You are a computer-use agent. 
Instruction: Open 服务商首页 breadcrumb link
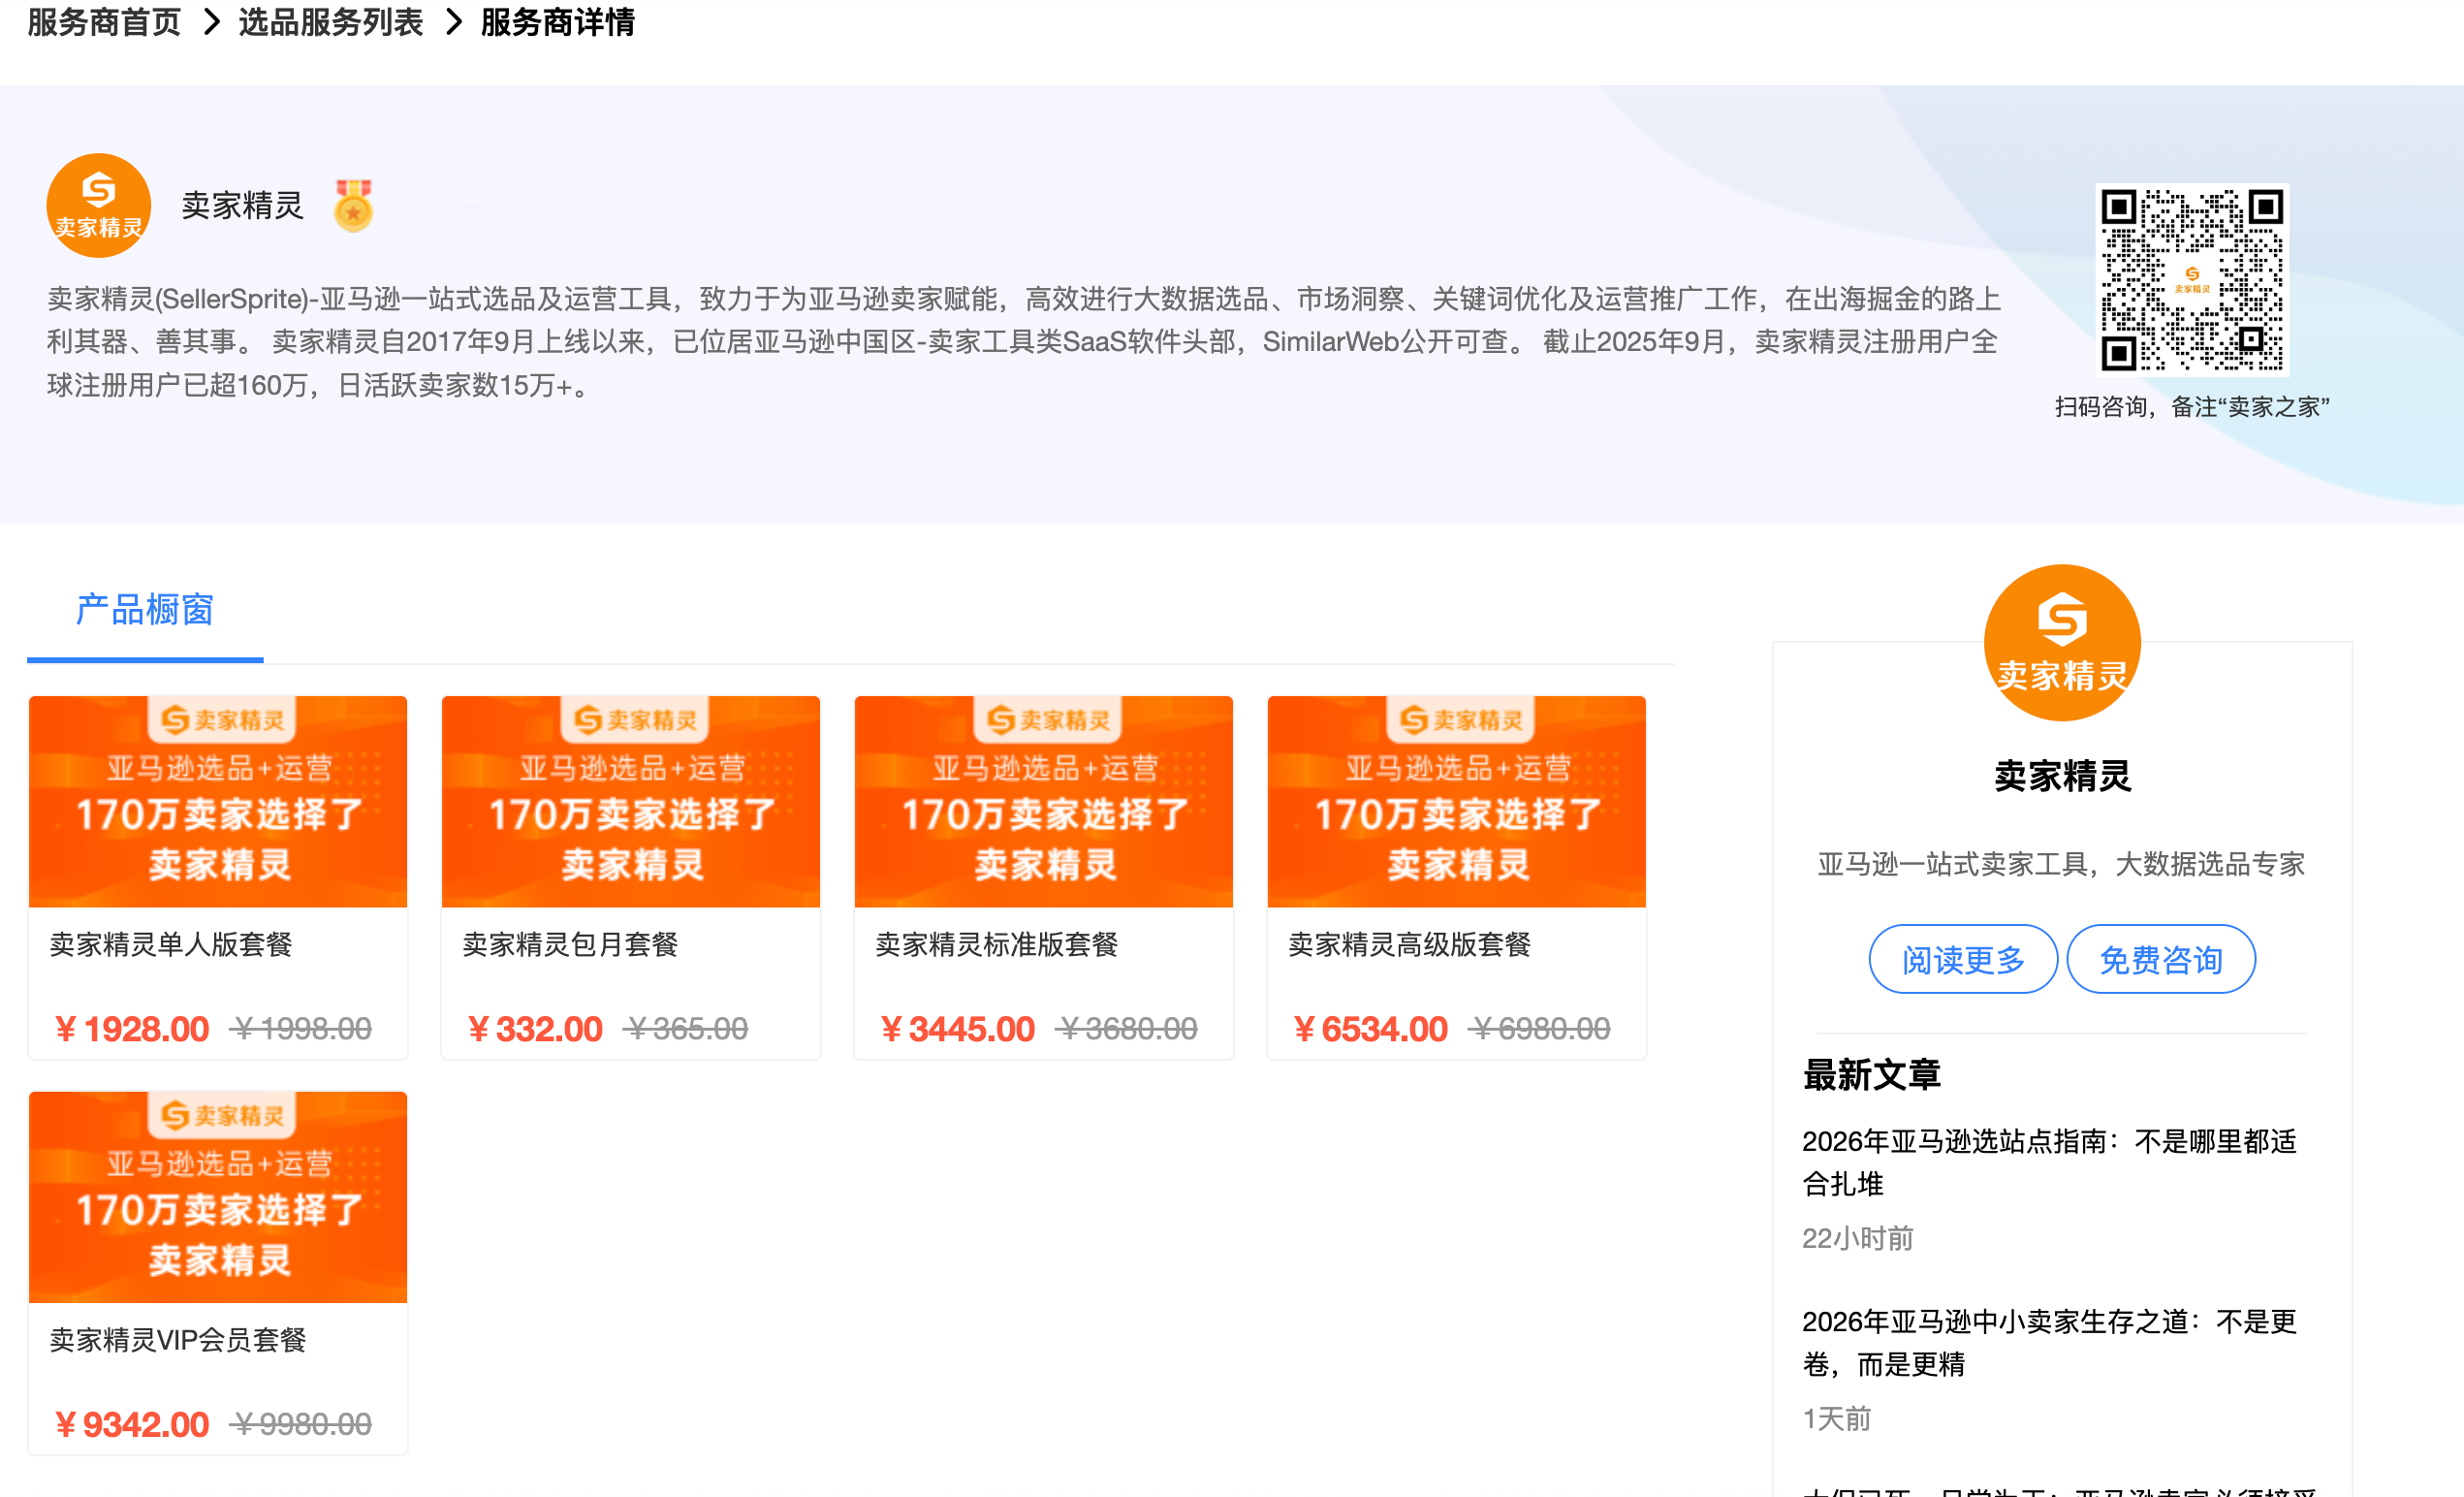click(104, 22)
